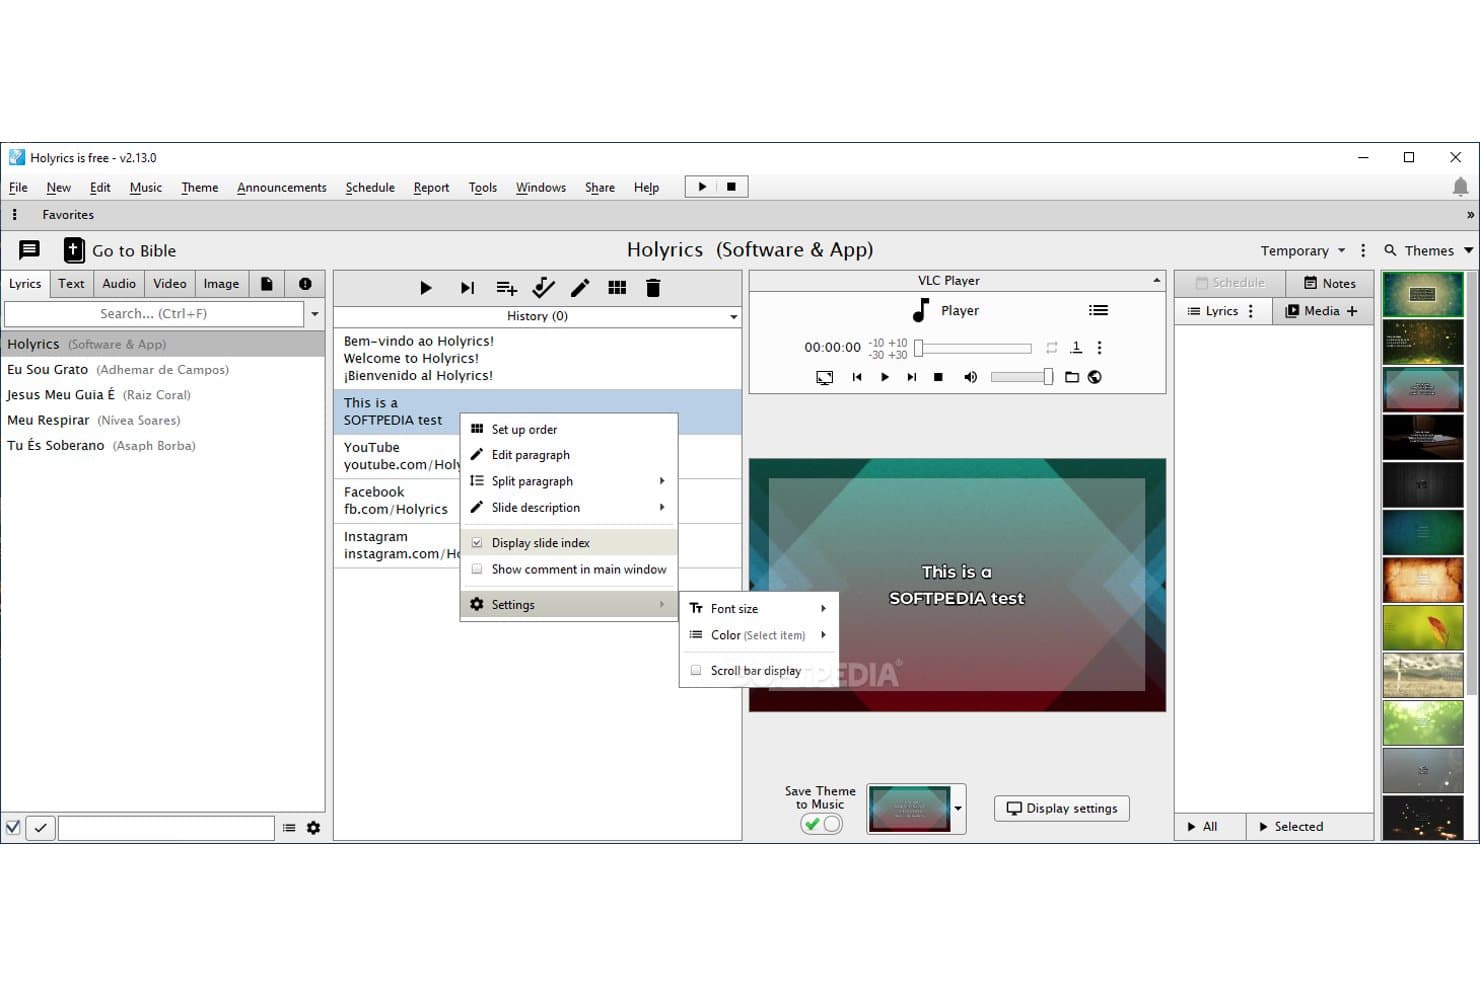Click the plus icon next to Media
The height and width of the screenshot is (987, 1480).
(1352, 311)
